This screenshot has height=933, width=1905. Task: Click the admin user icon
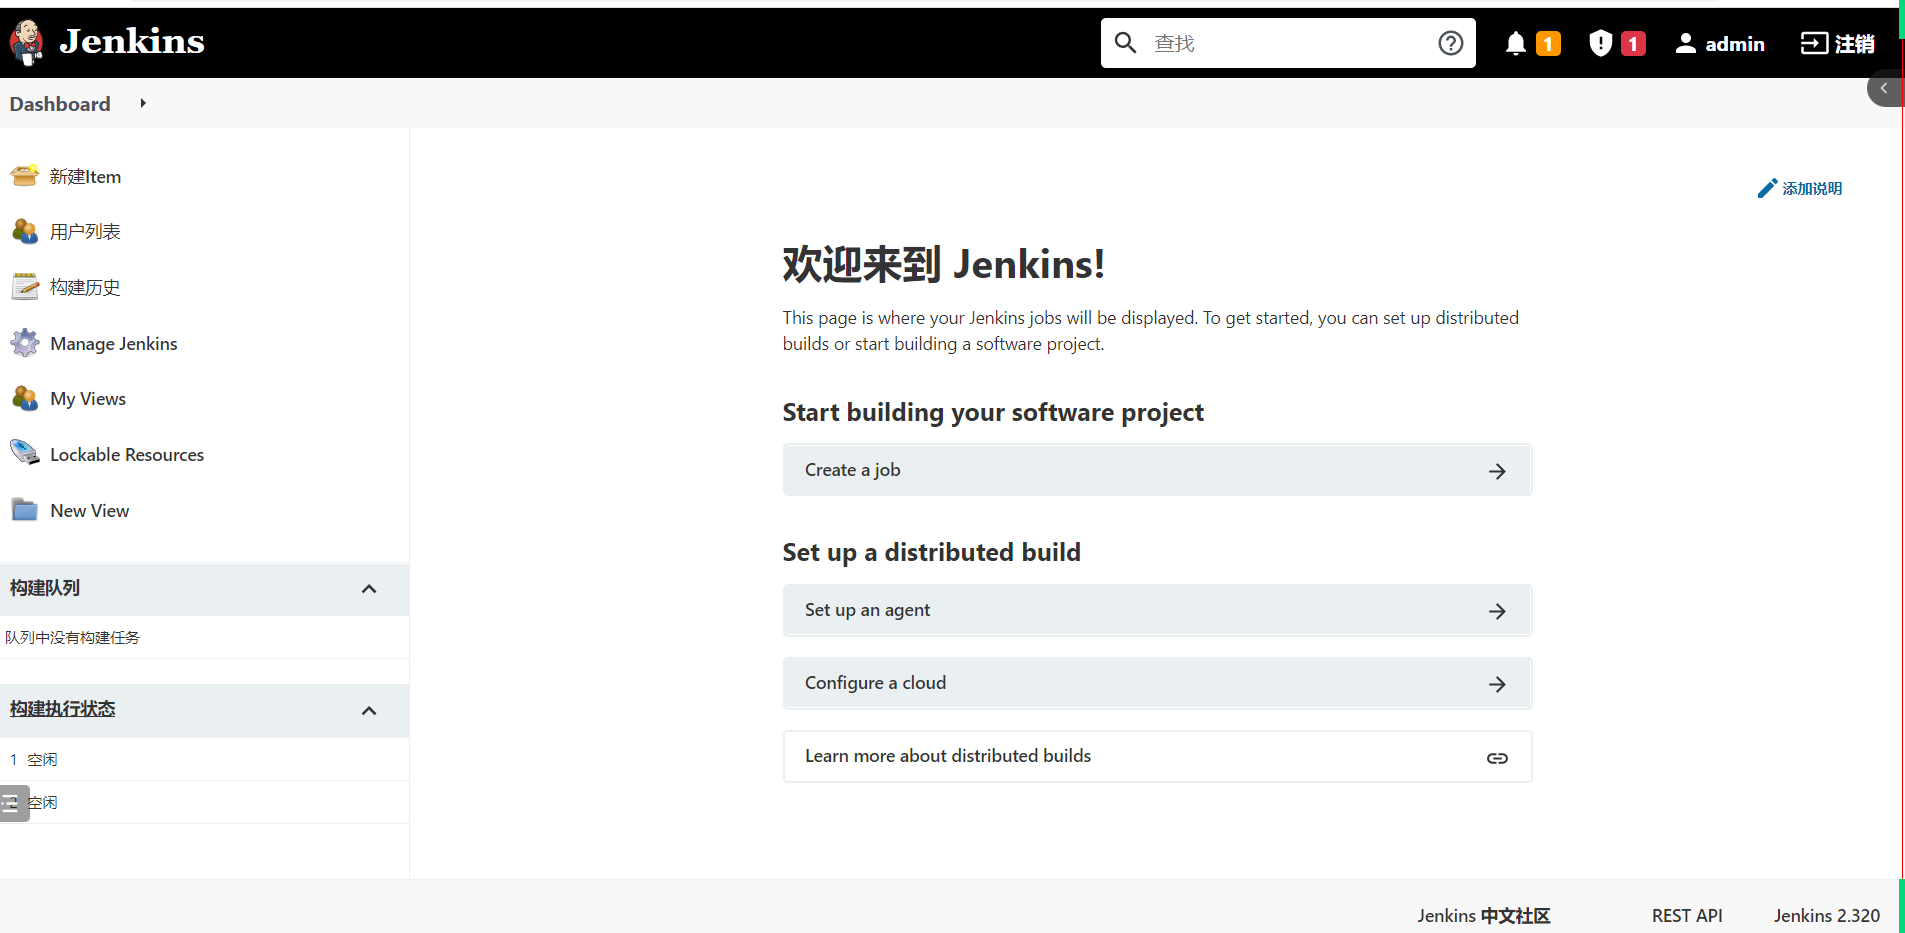(x=1686, y=43)
